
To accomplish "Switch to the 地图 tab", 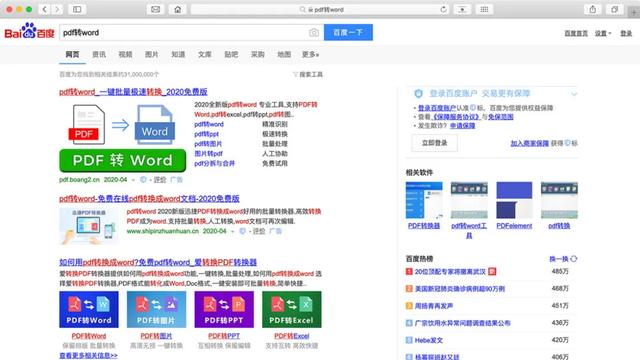I will pyautogui.click(x=284, y=54).
